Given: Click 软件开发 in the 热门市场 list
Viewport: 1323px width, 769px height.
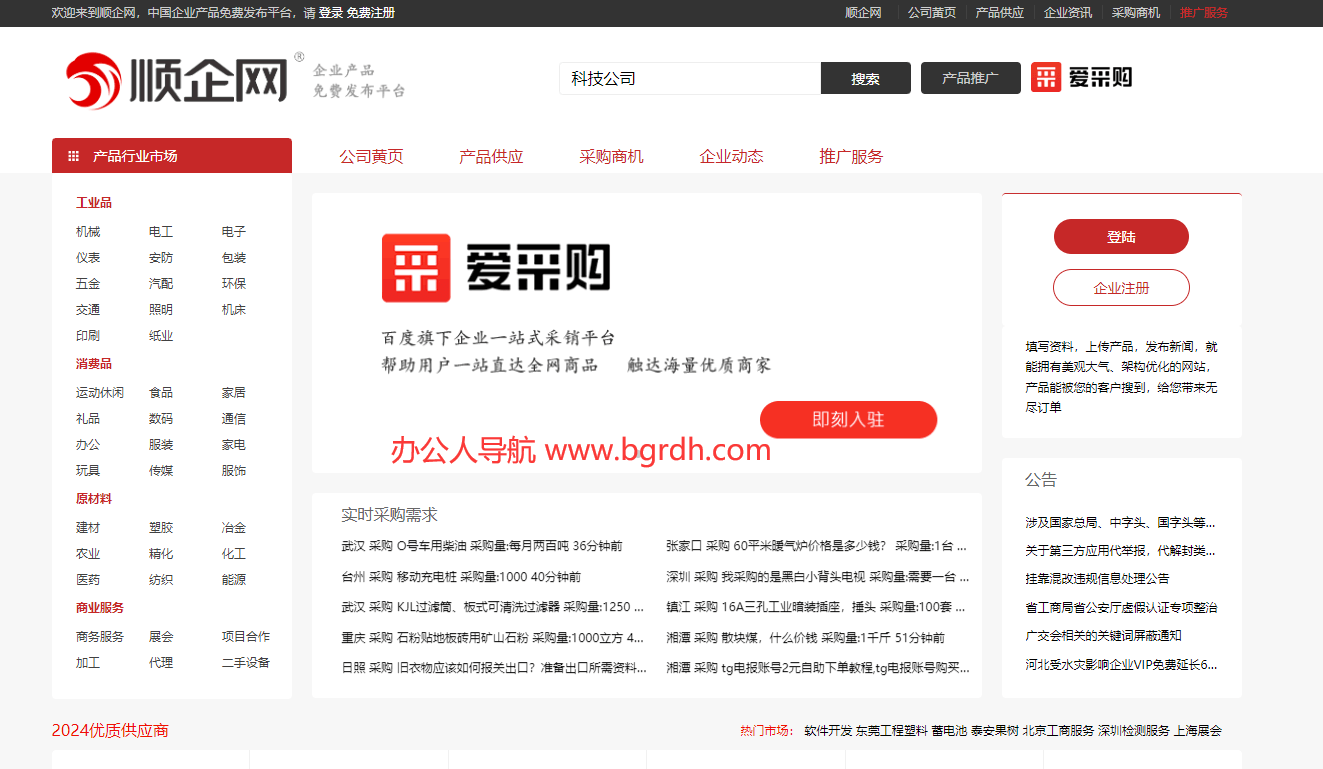Looking at the screenshot, I should pyautogui.click(x=828, y=731).
